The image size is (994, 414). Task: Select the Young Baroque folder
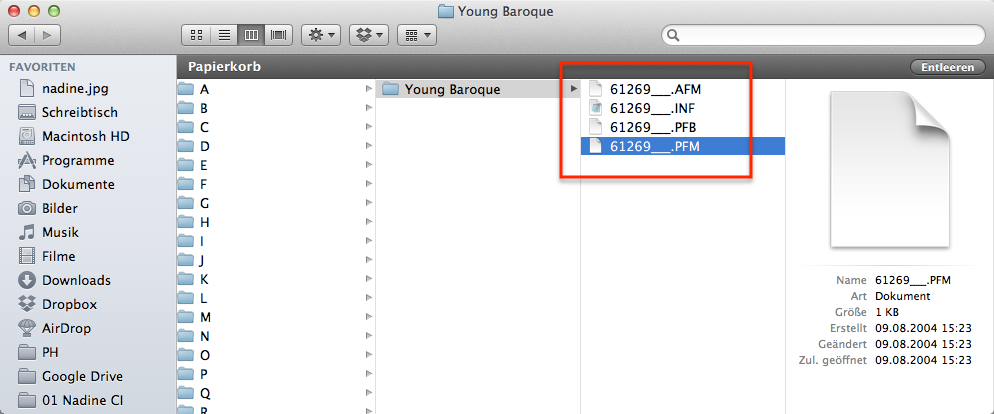(452, 89)
